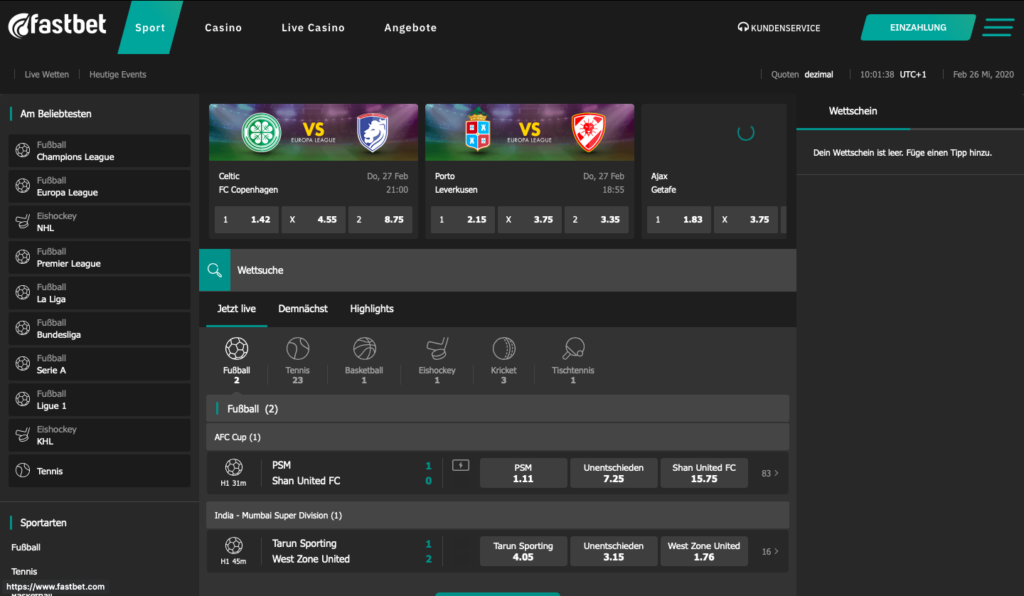Image resolution: width=1024 pixels, height=596 pixels.
Task: Open the hamburger menu icon
Action: click(x=998, y=27)
